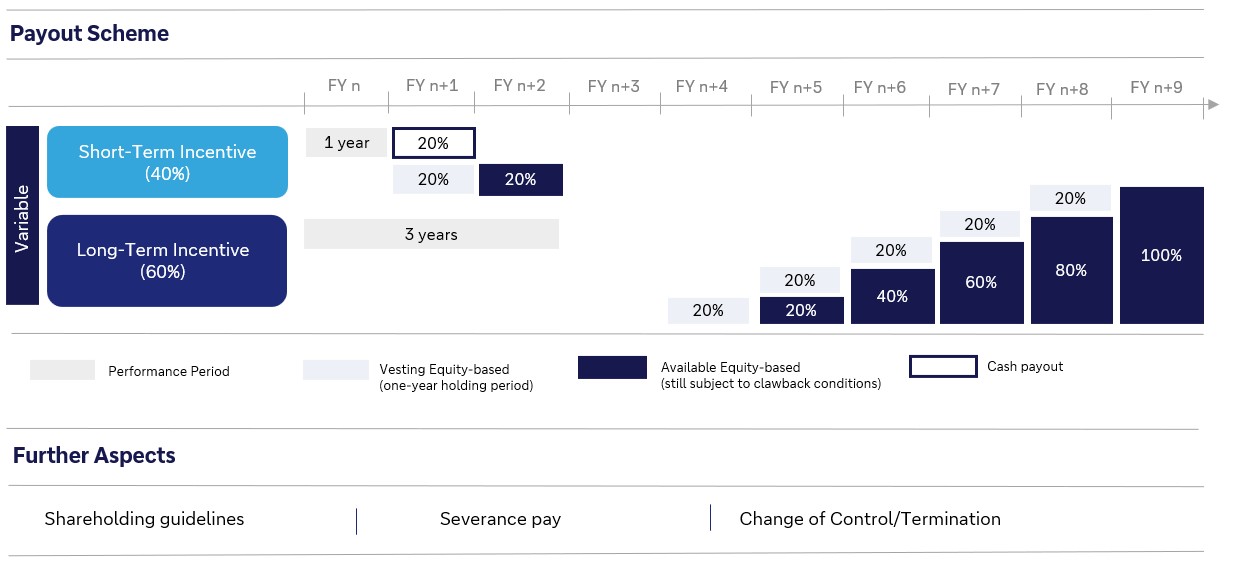Select the FY n+3 timeline label

[x=613, y=86]
